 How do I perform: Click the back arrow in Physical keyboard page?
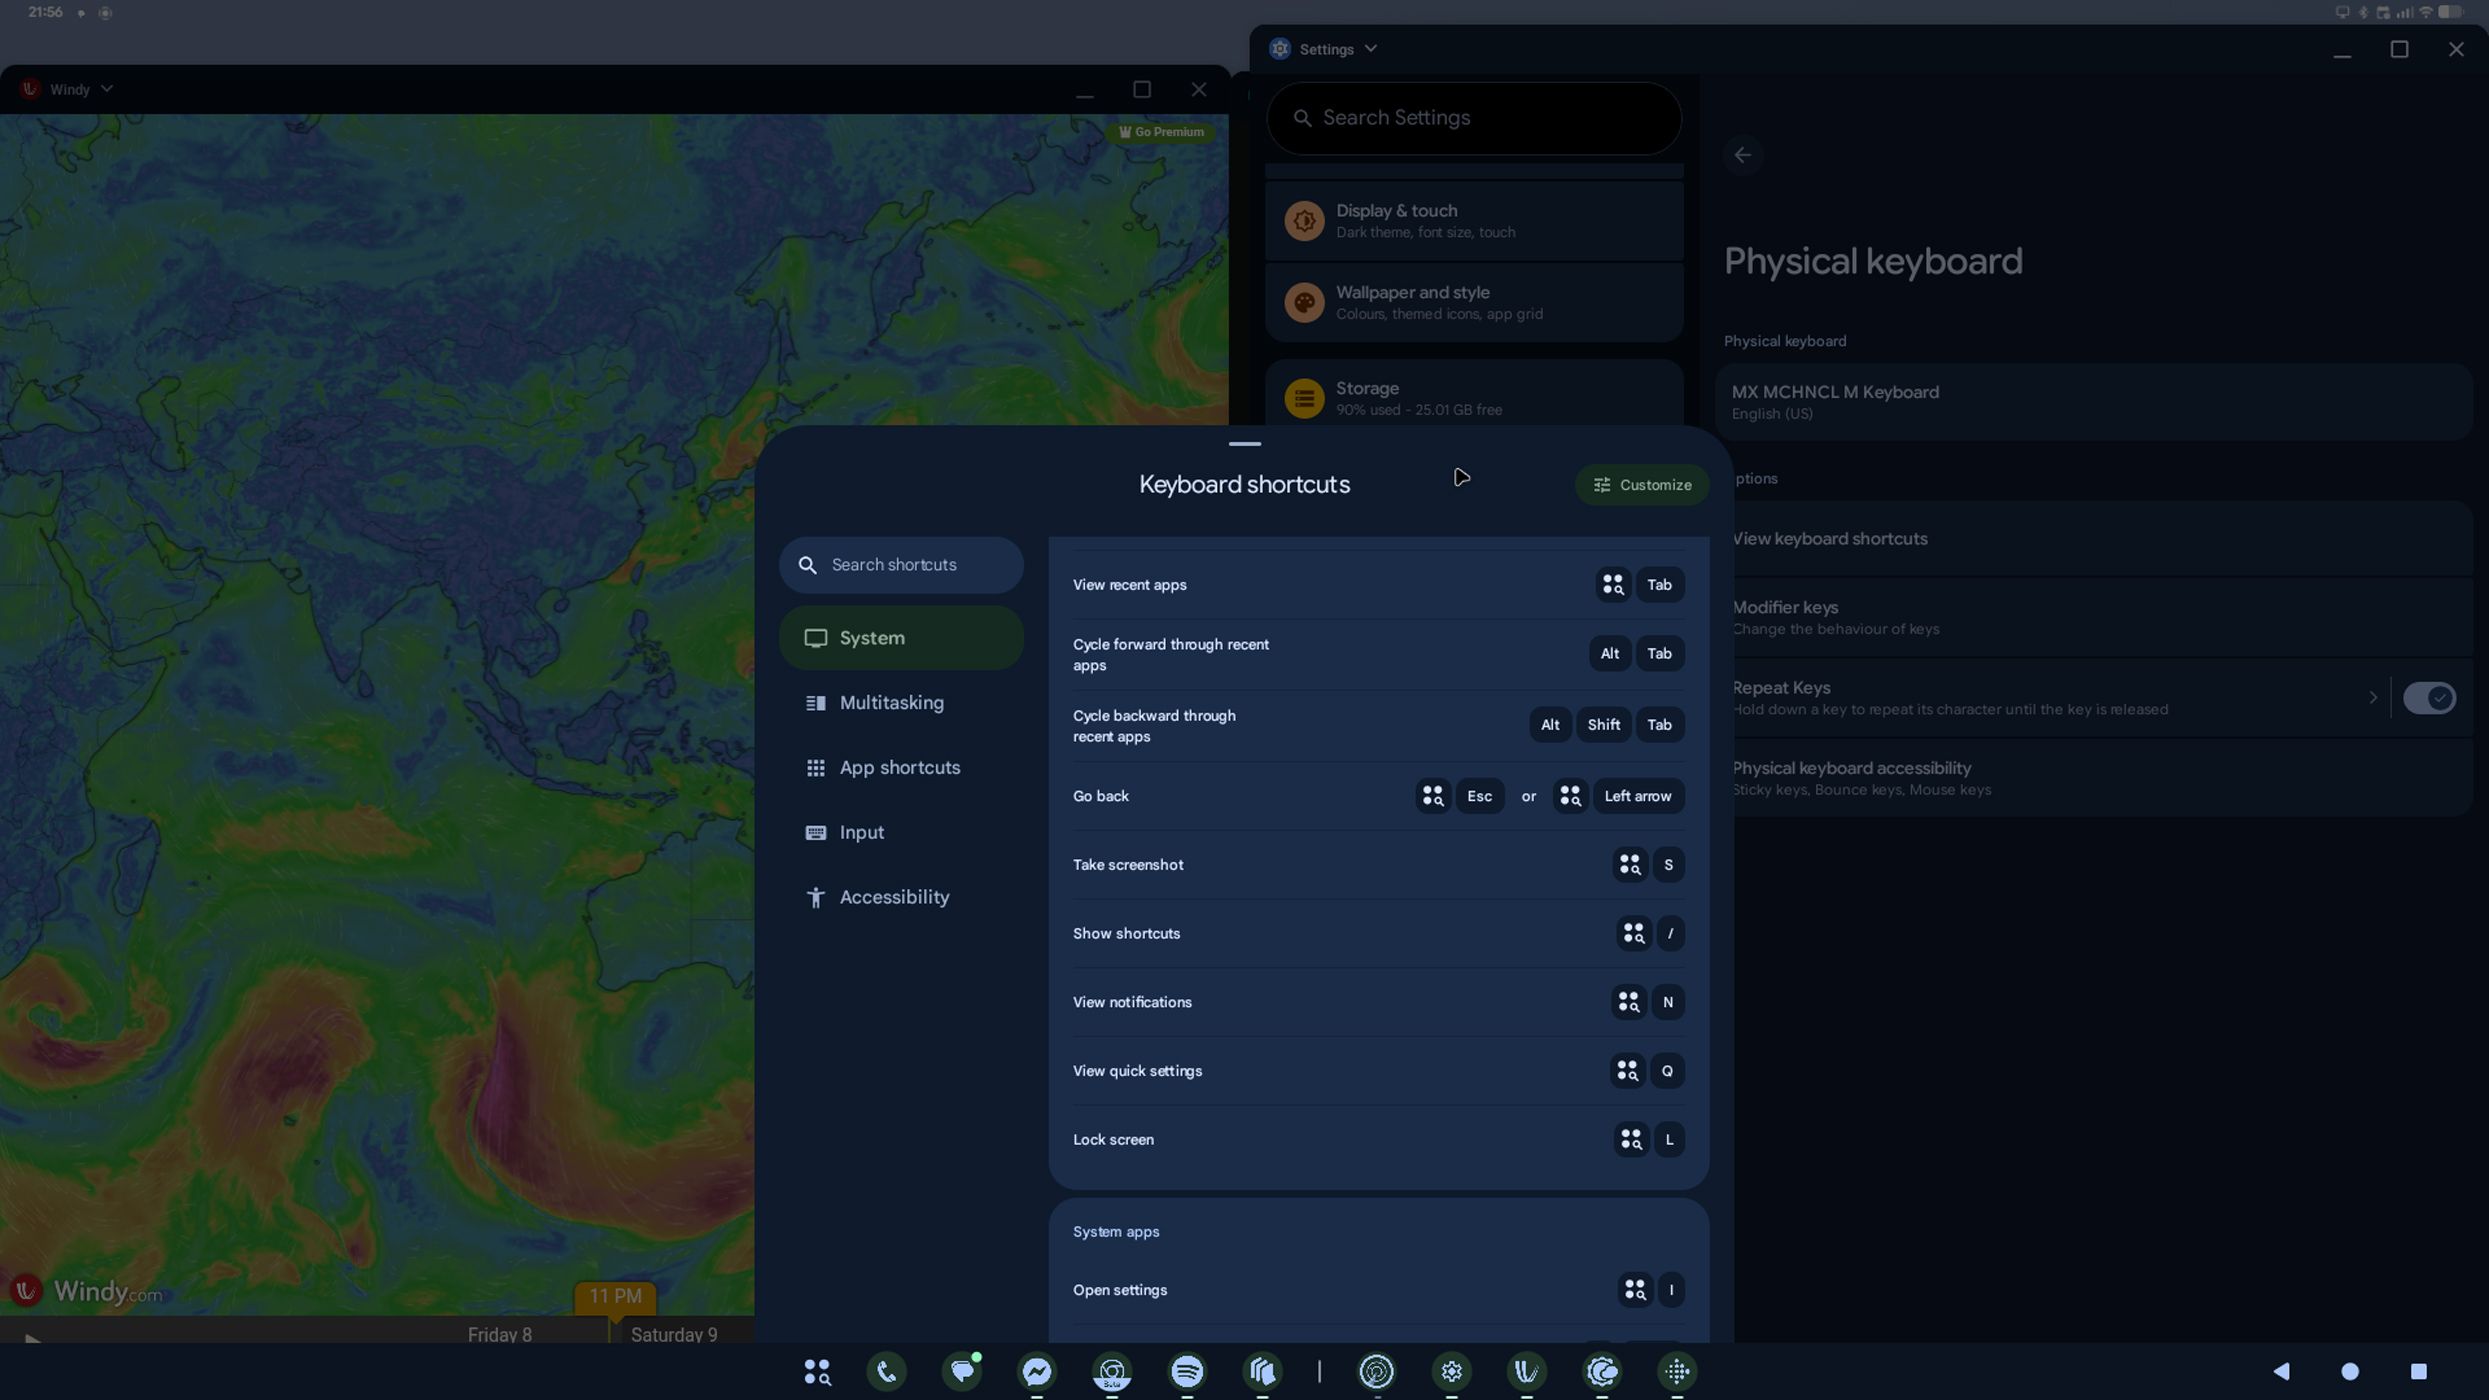coord(1743,155)
